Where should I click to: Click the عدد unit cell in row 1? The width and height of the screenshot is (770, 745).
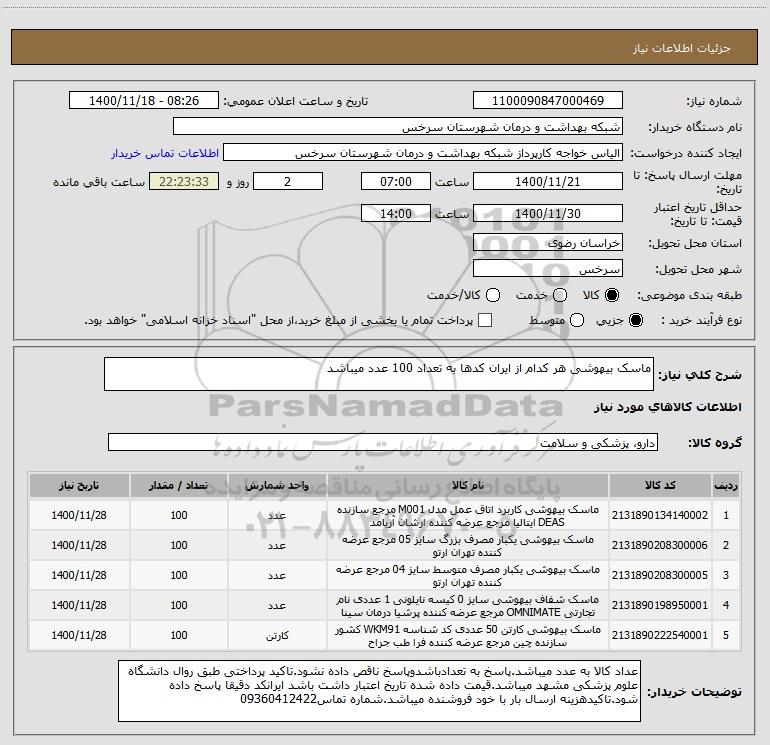[277, 516]
